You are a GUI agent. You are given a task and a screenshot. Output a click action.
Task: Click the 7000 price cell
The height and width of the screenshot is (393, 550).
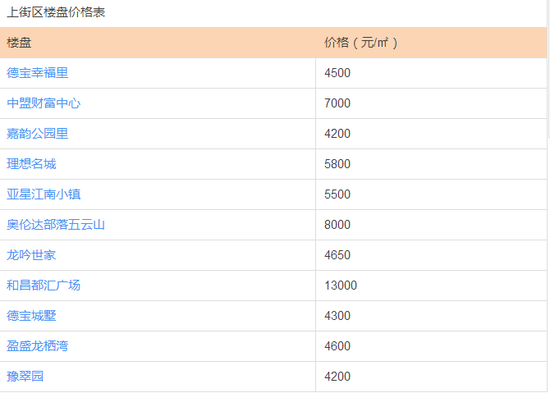[x=431, y=103]
